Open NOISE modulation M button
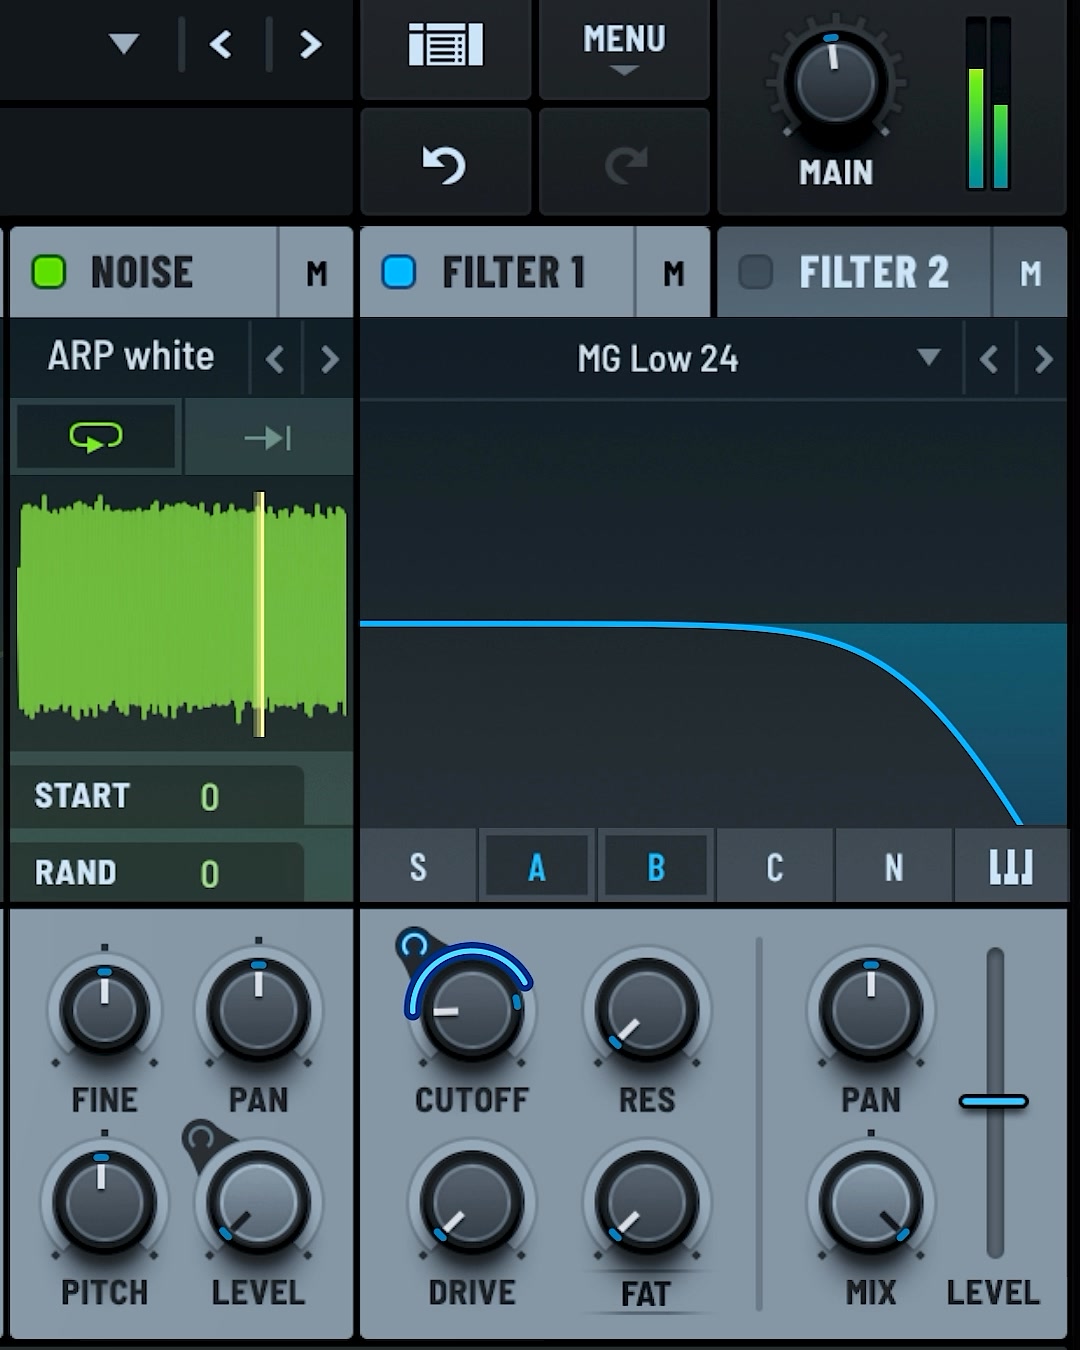 [x=316, y=273]
